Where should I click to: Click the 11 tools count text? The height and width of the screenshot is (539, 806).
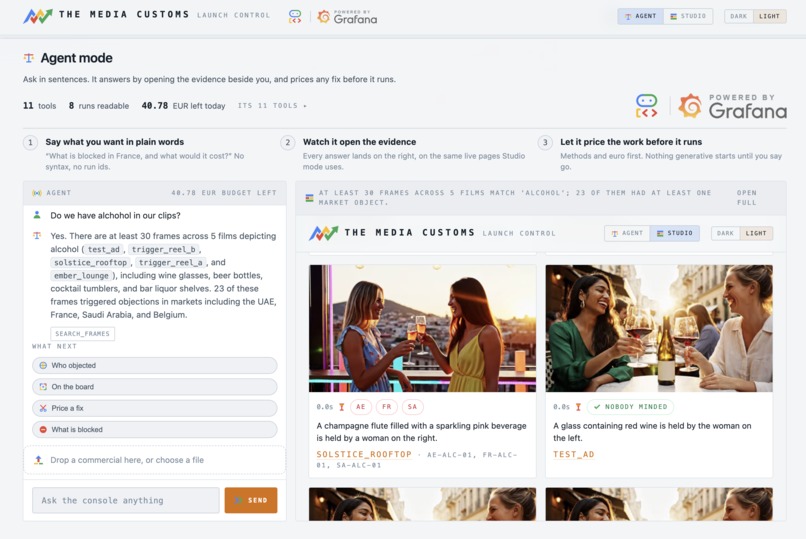pyautogui.click(x=40, y=105)
